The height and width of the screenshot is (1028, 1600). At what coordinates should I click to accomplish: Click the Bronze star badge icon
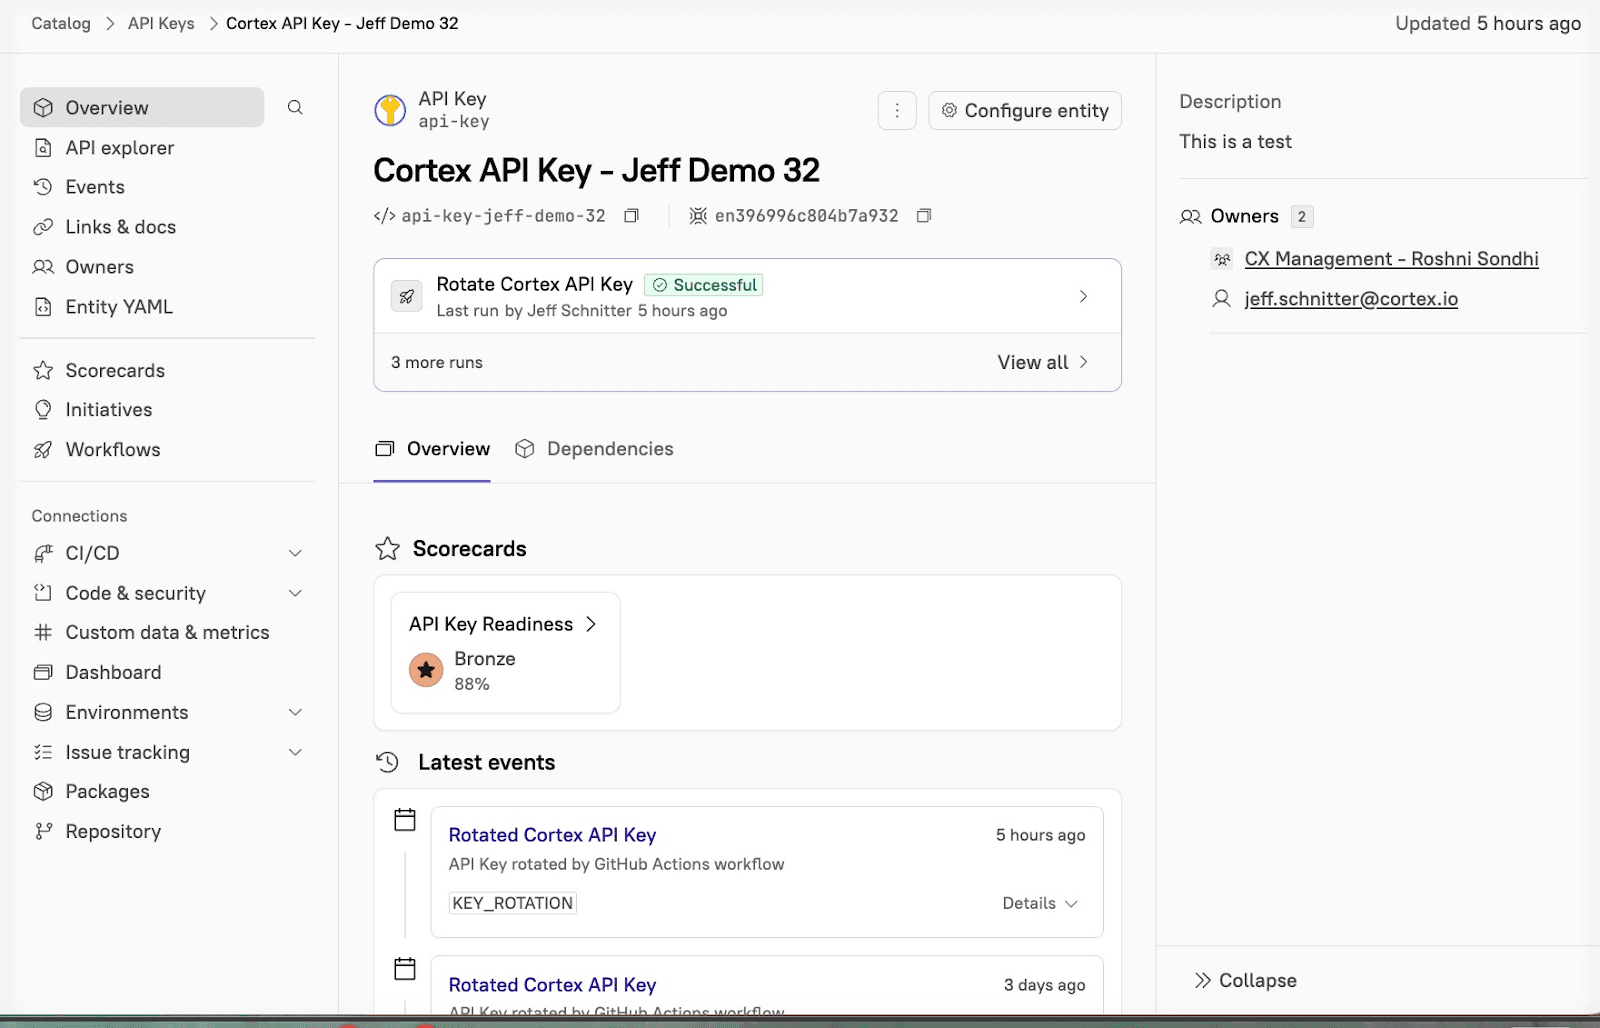click(426, 670)
